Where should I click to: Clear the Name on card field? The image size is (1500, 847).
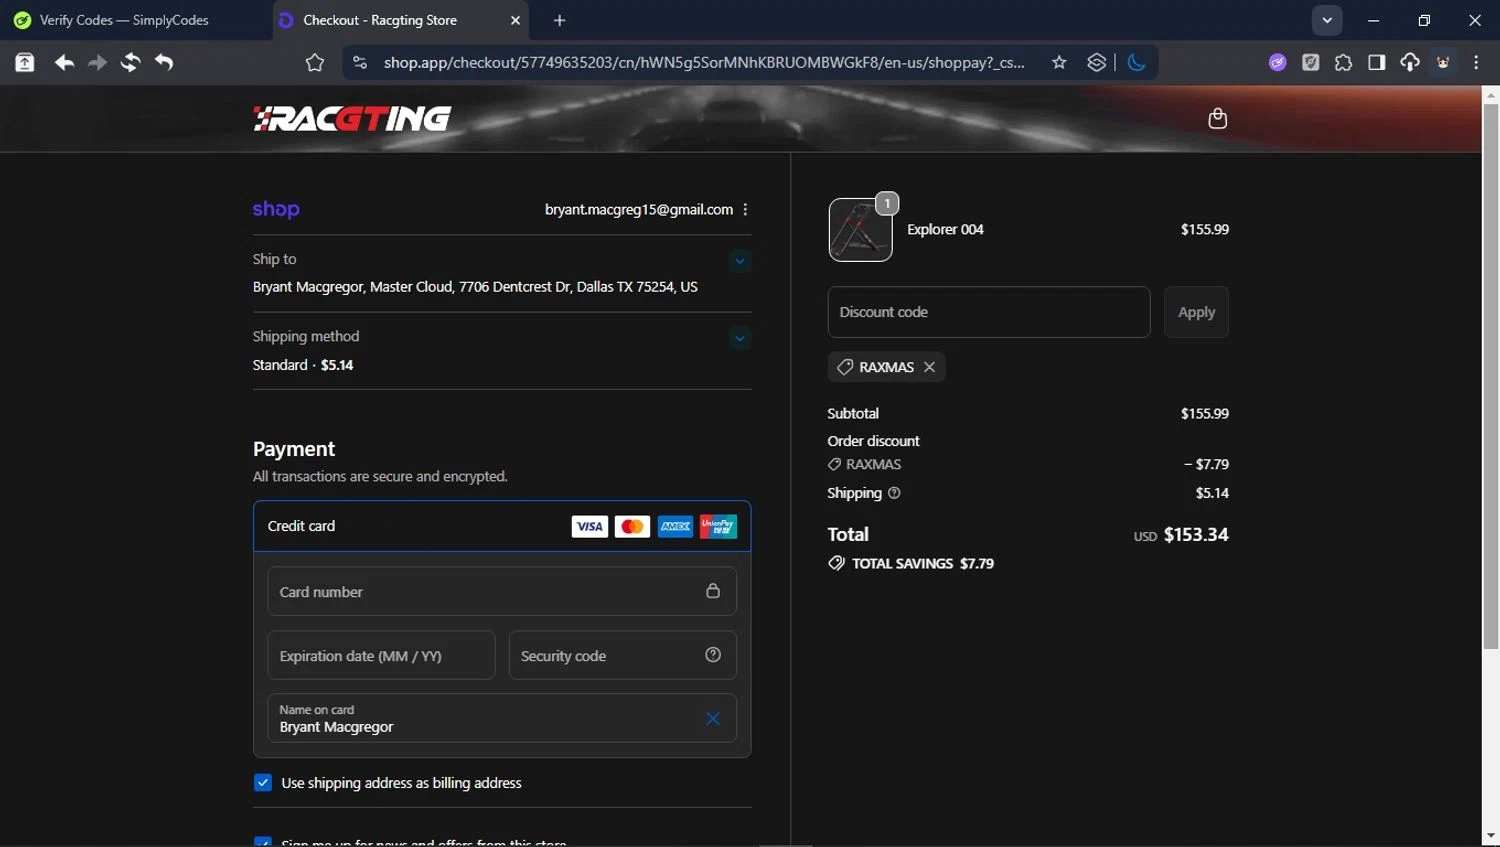[x=713, y=719]
